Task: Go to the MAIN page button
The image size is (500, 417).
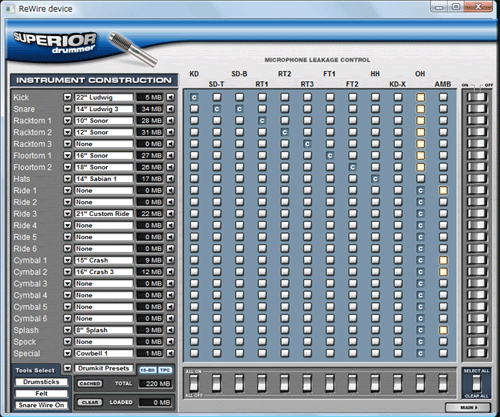Action: click(468, 408)
